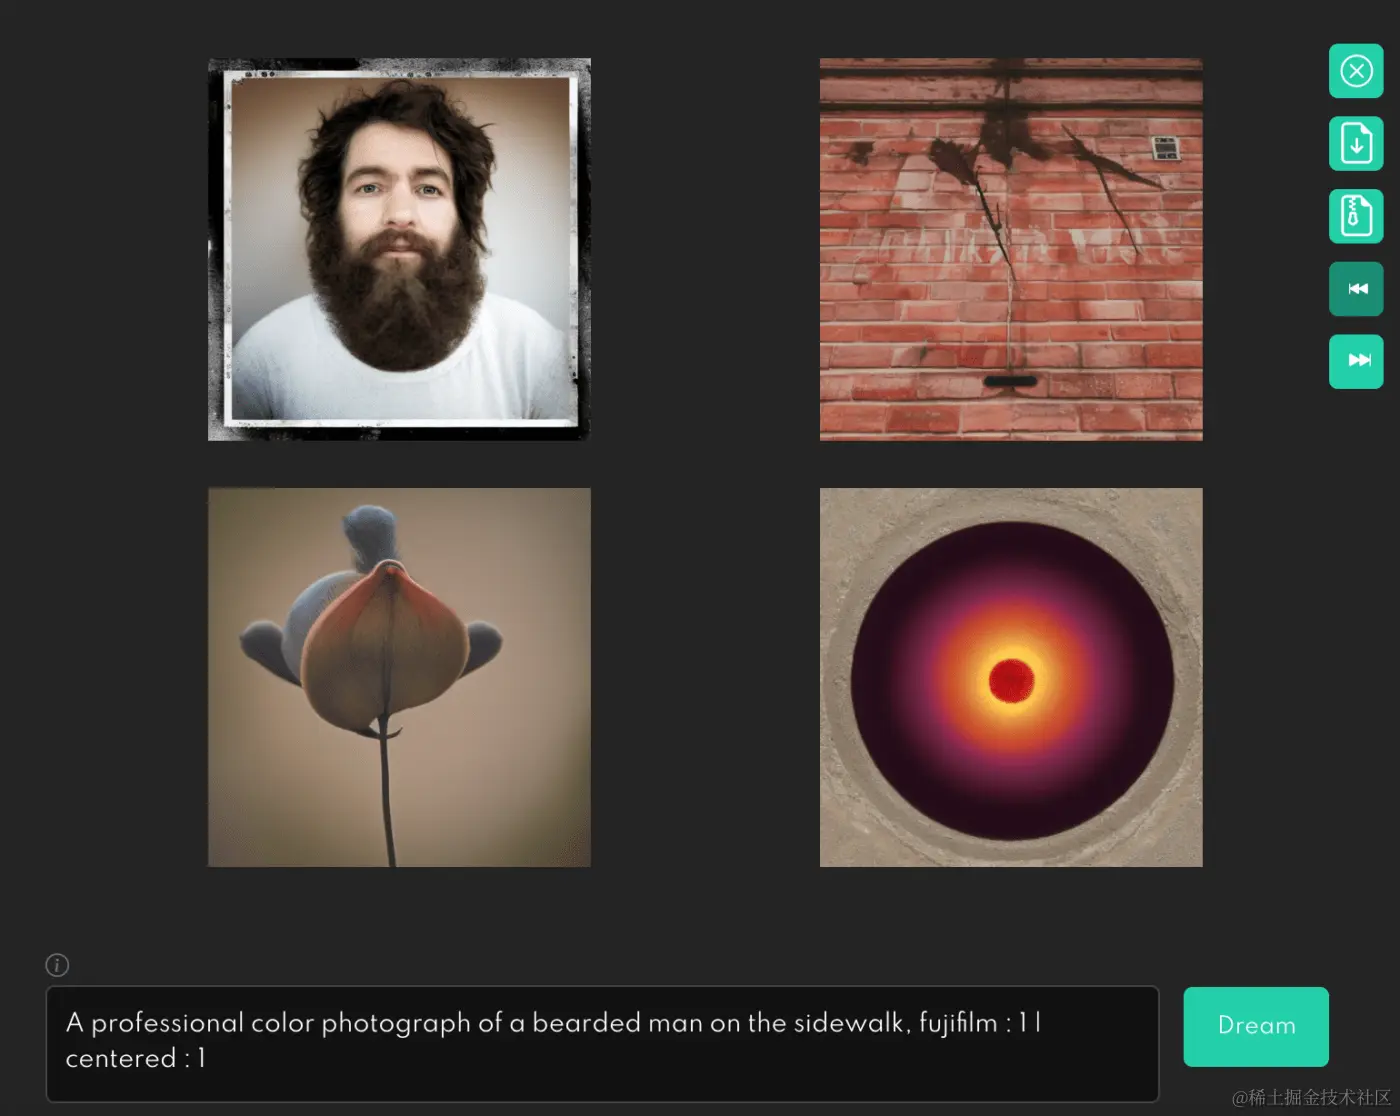The height and width of the screenshot is (1116, 1400).
Task: Click the close (X) icon button
Action: click(1356, 71)
